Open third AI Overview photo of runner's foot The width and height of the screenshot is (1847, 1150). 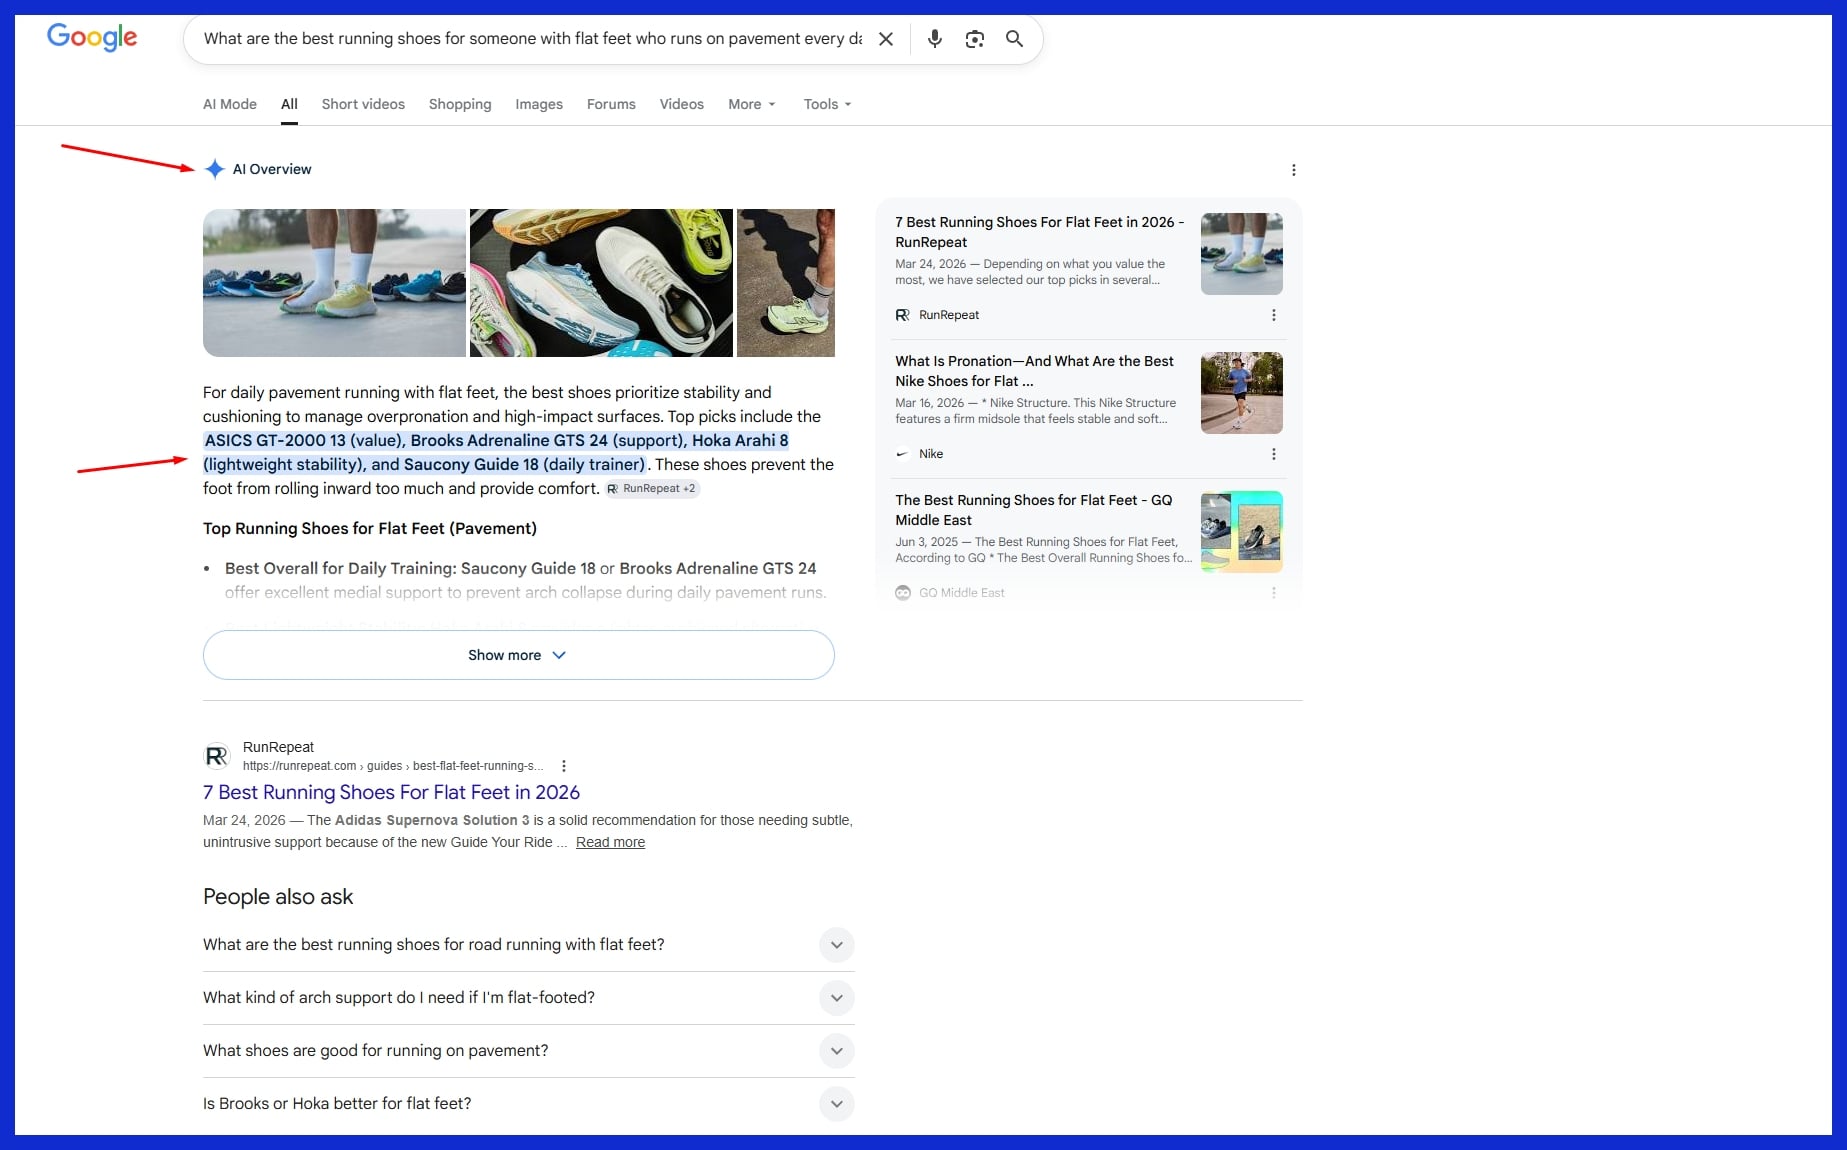pos(786,283)
